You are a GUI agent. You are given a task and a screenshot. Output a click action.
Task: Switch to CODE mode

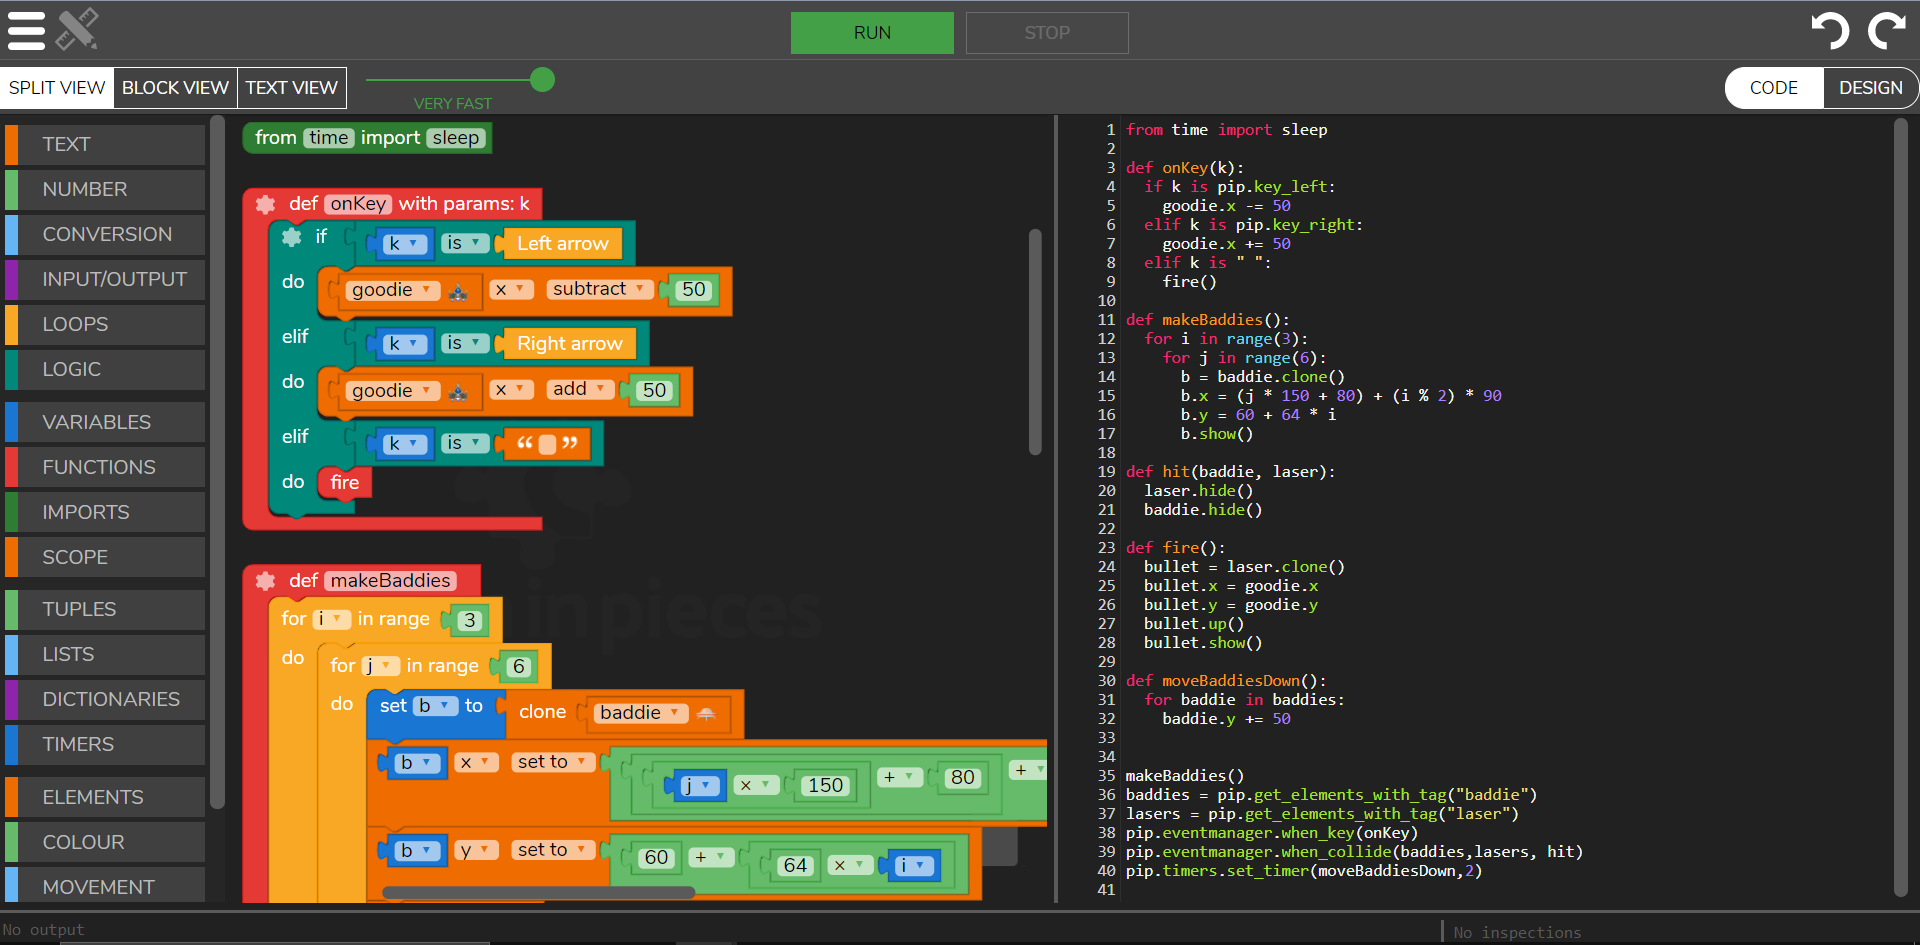click(x=1773, y=87)
